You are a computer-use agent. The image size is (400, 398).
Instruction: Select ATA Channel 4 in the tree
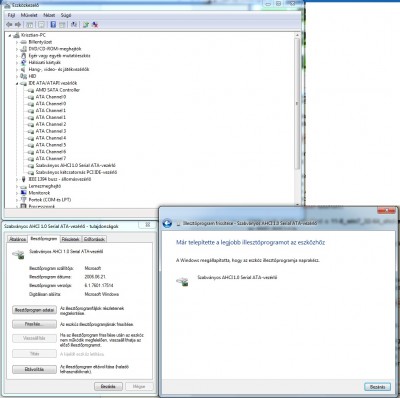pos(51,138)
